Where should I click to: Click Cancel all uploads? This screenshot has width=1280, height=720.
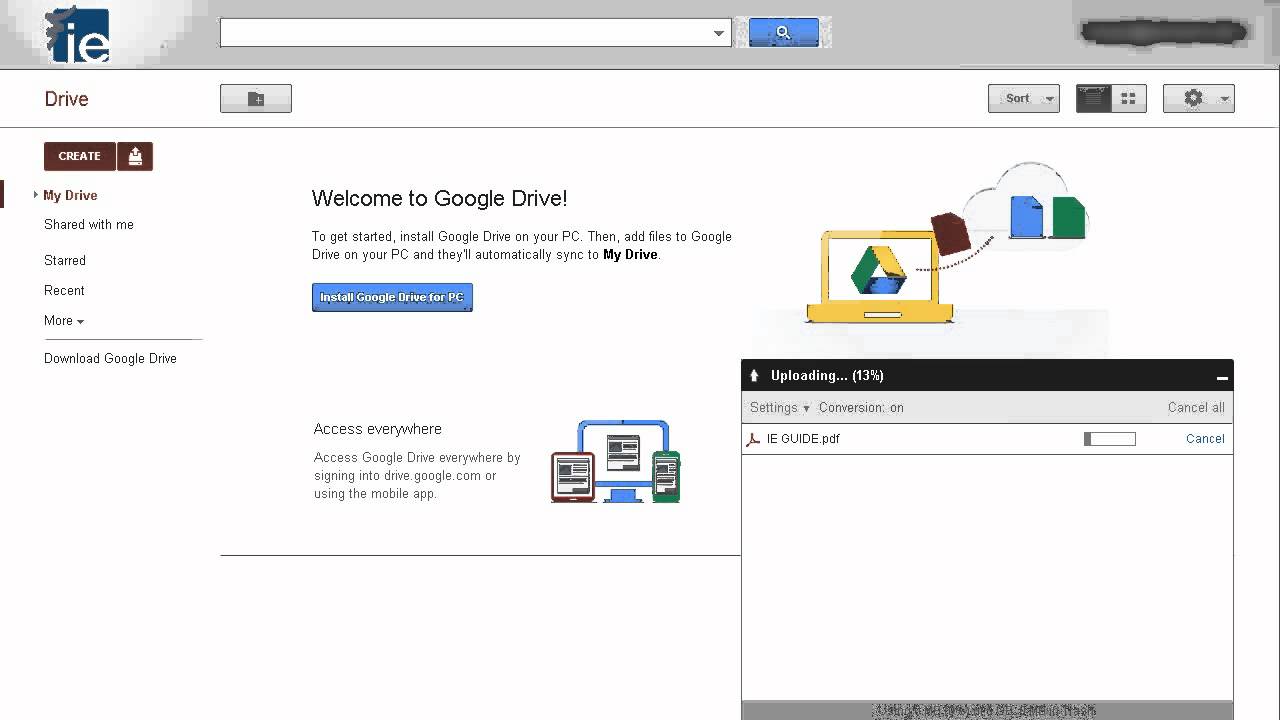point(1196,408)
